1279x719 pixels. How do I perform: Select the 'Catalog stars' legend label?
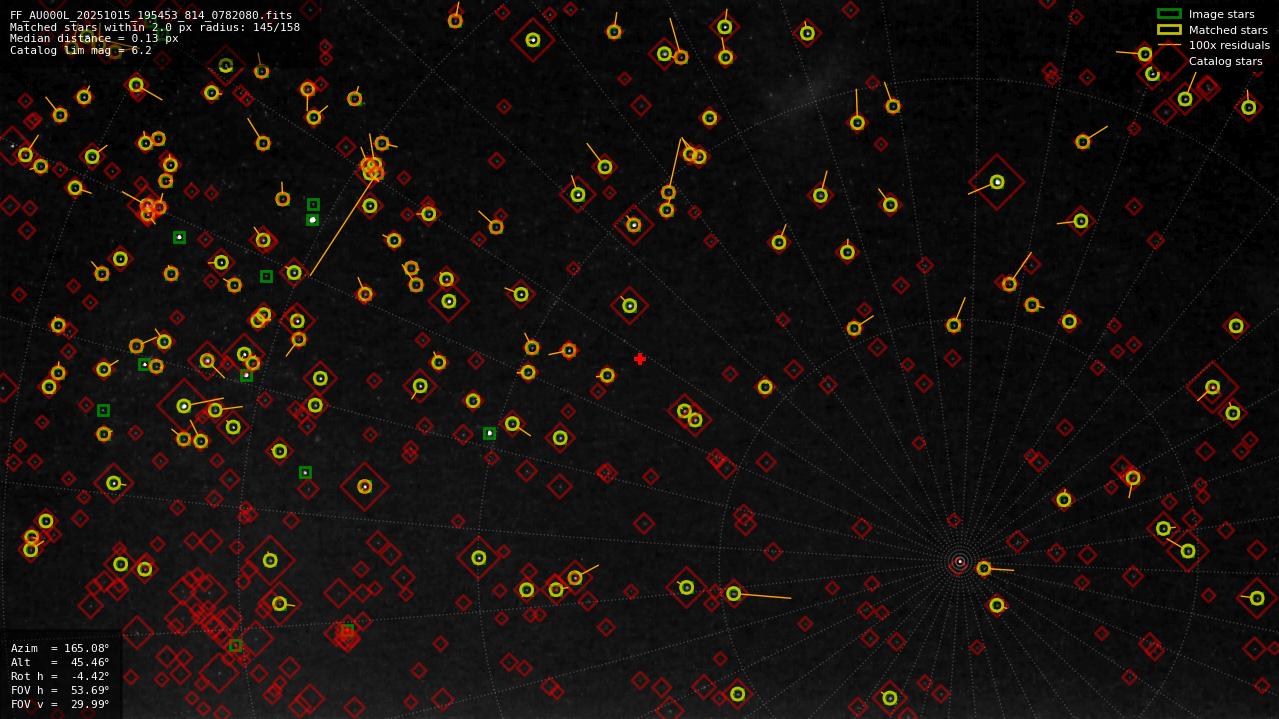1225,61
